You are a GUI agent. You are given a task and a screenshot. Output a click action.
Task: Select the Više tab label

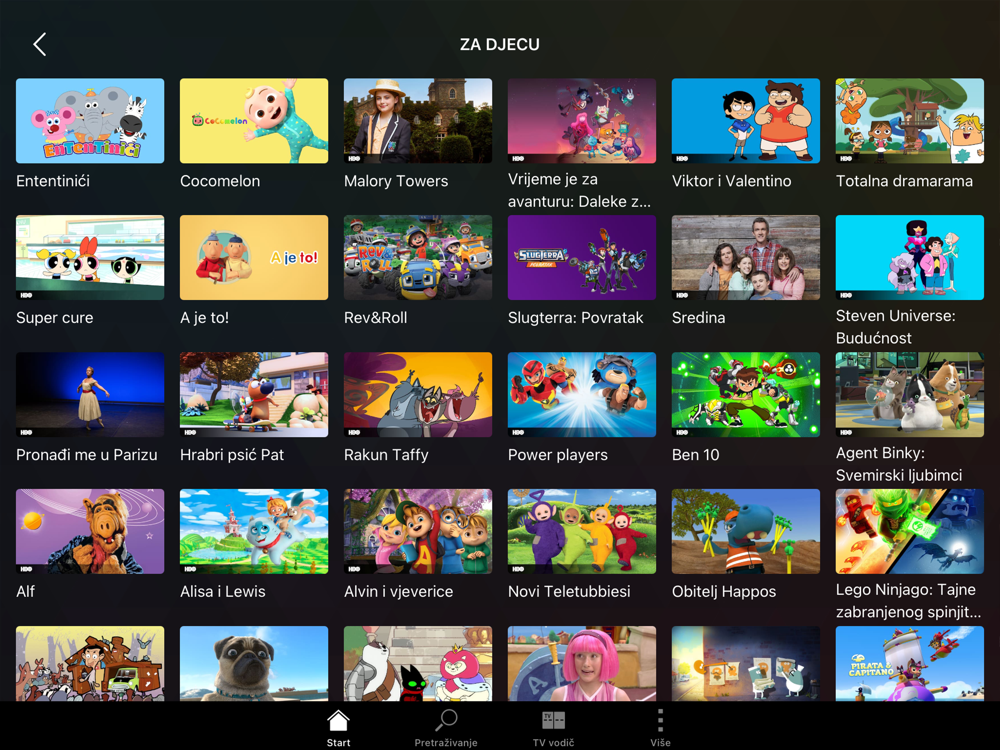pyautogui.click(x=660, y=742)
